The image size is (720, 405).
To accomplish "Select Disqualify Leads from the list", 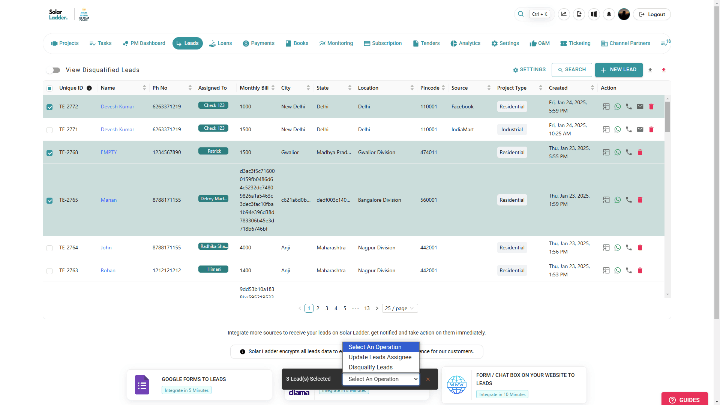I will [x=371, y=367].
